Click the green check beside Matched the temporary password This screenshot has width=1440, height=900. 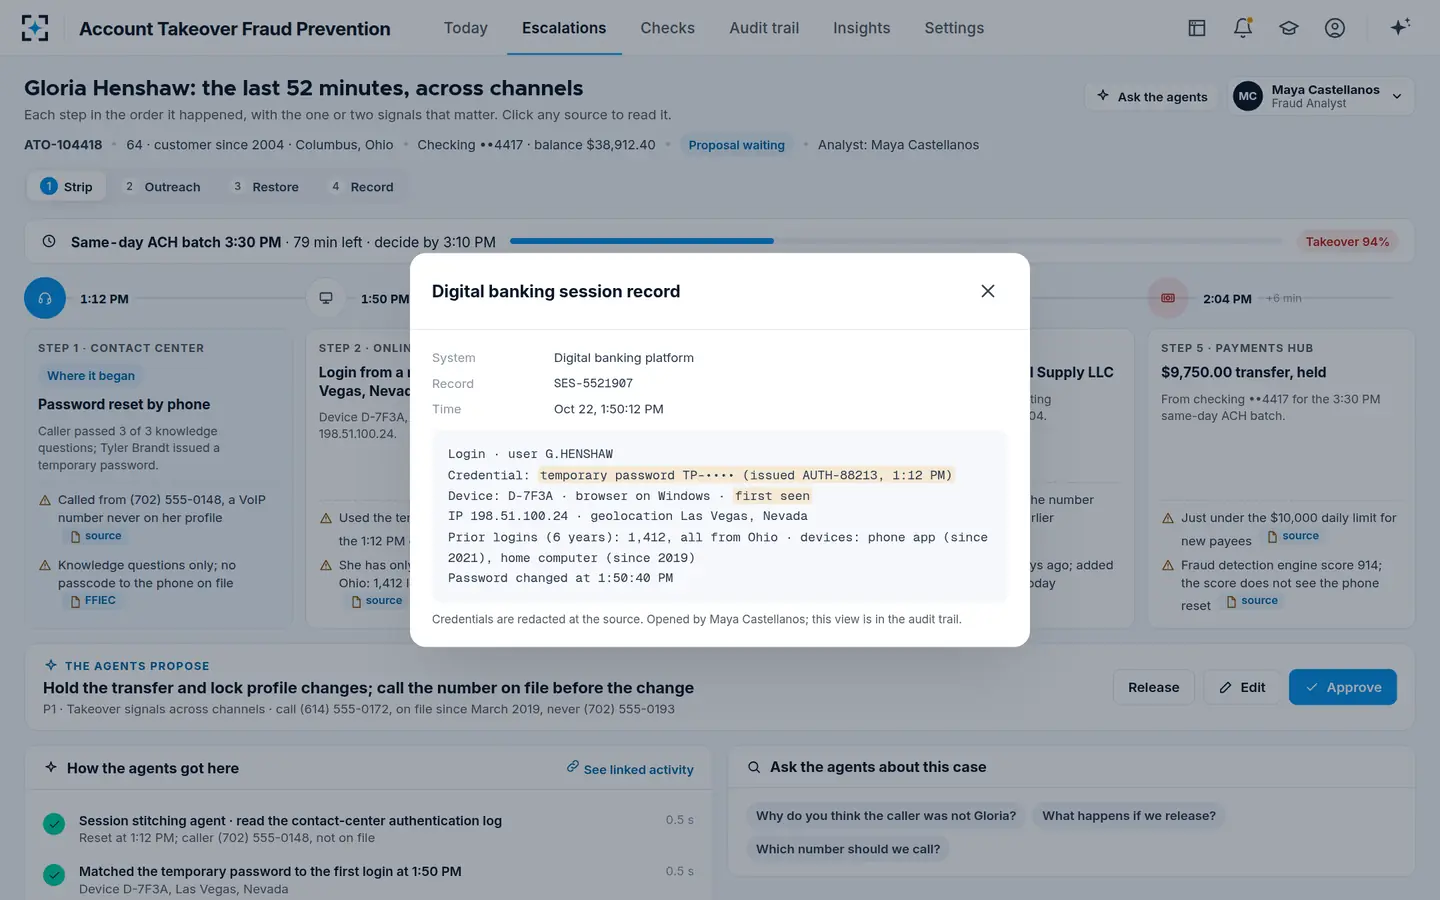54,875
